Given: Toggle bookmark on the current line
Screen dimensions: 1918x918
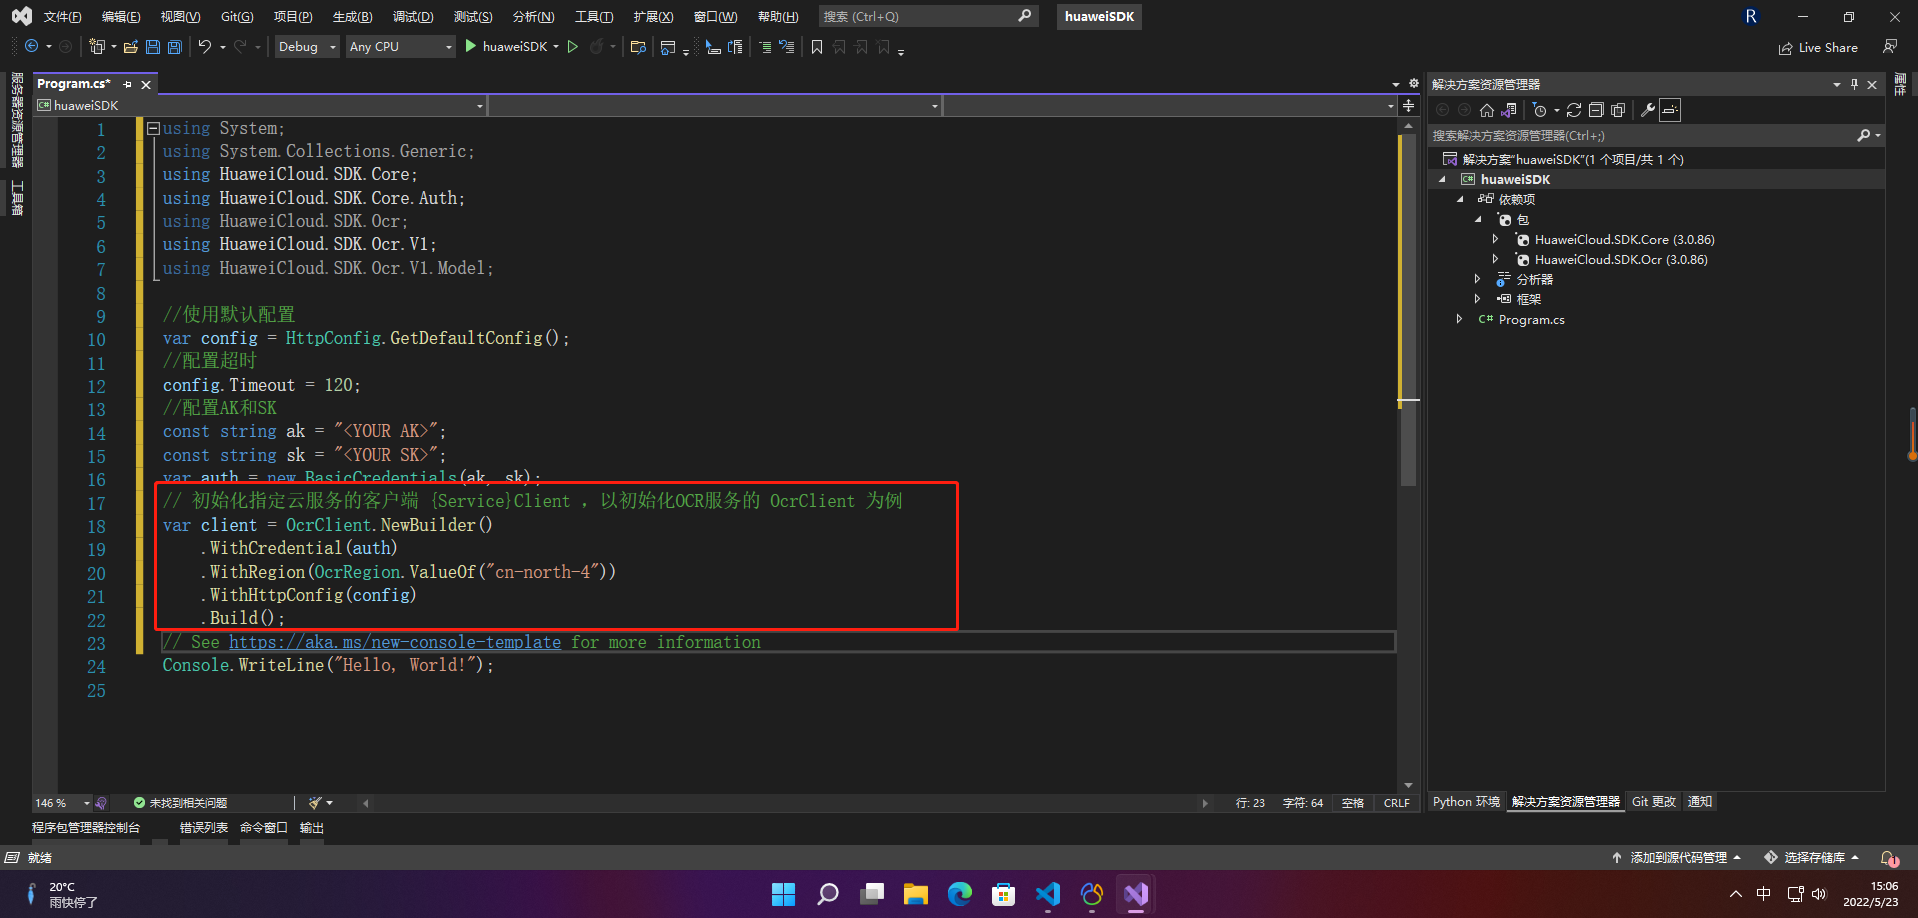Looking at the screenshot, I should [817, 46].
